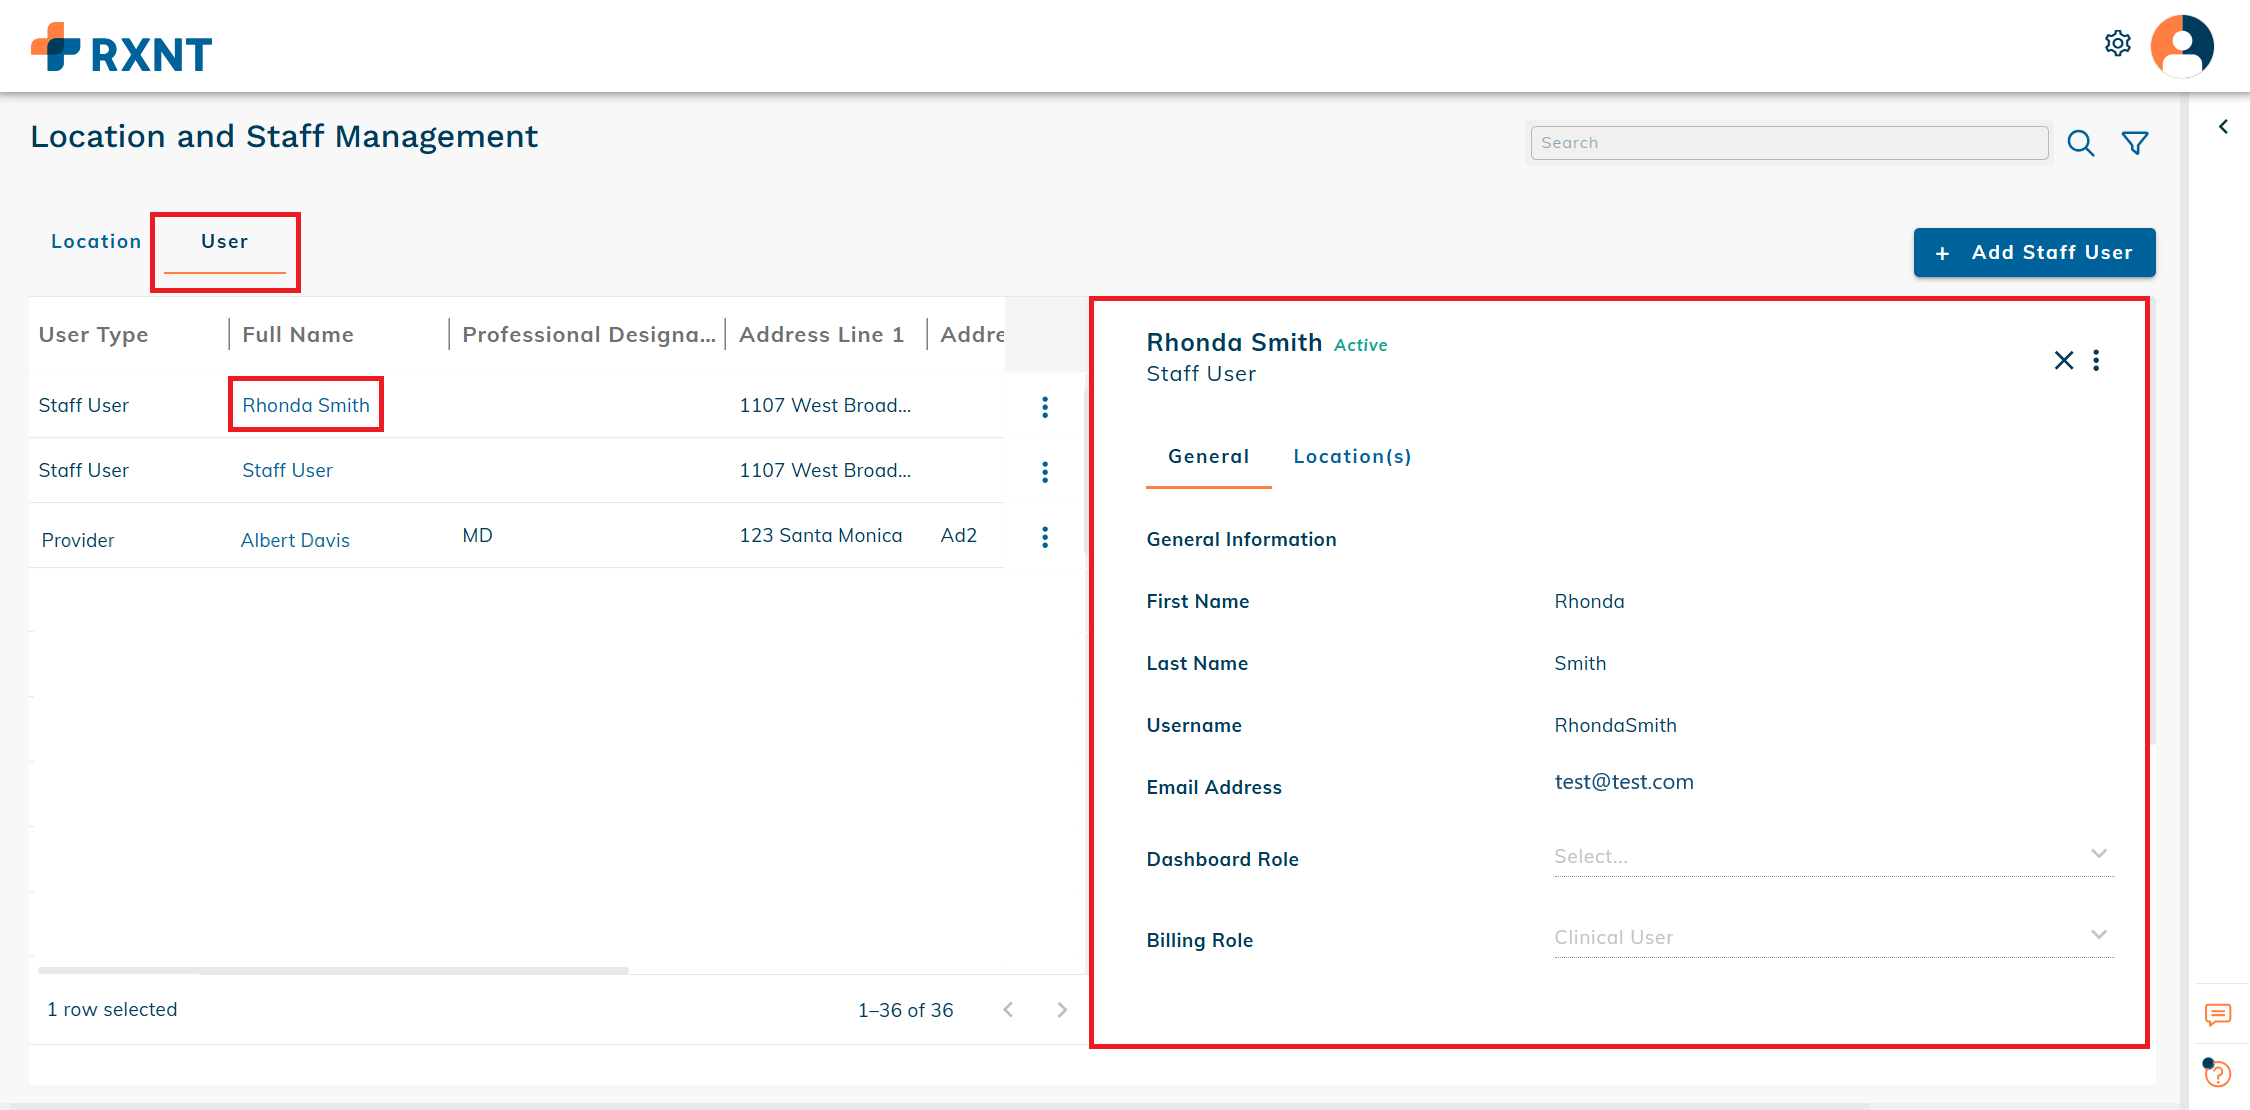Open row options for Rhonda Smith

[x=1045, y=407]
